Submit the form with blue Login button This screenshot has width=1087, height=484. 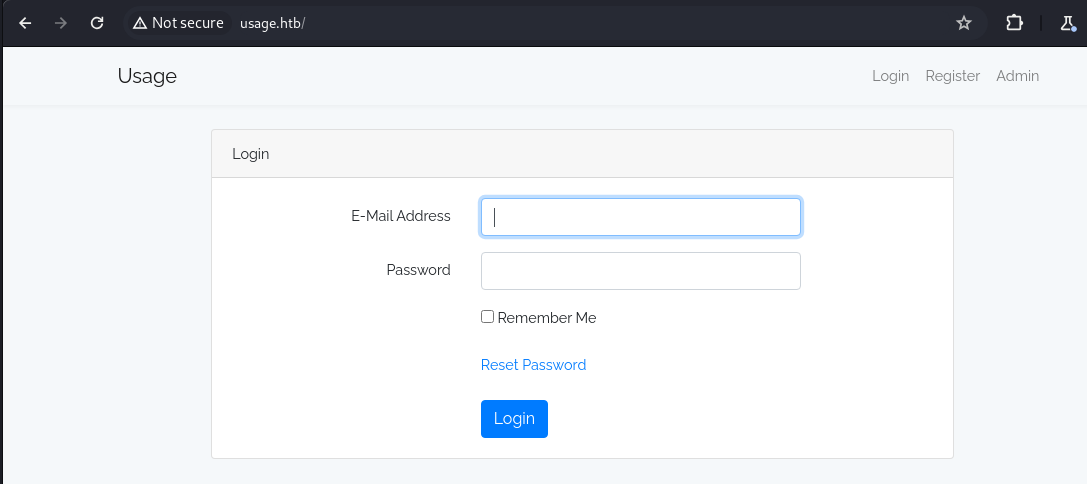click(514, 419)
